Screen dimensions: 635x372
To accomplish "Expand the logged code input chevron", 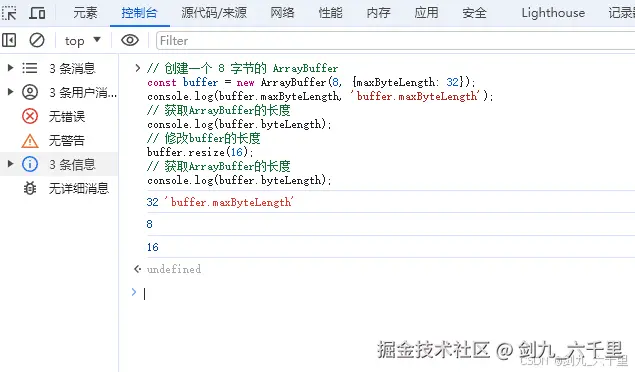I will [138, 68].
